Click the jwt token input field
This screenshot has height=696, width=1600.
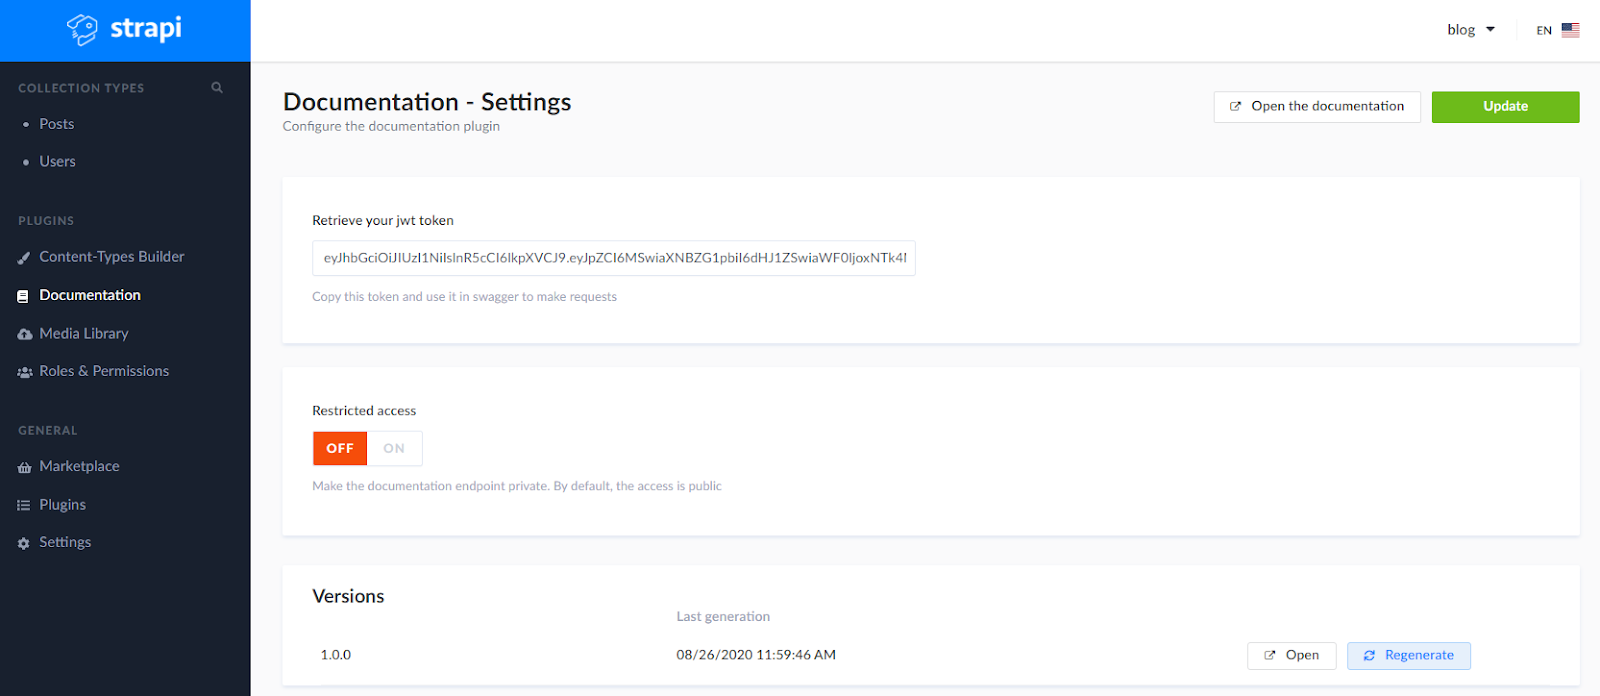[x=614, y=258]
